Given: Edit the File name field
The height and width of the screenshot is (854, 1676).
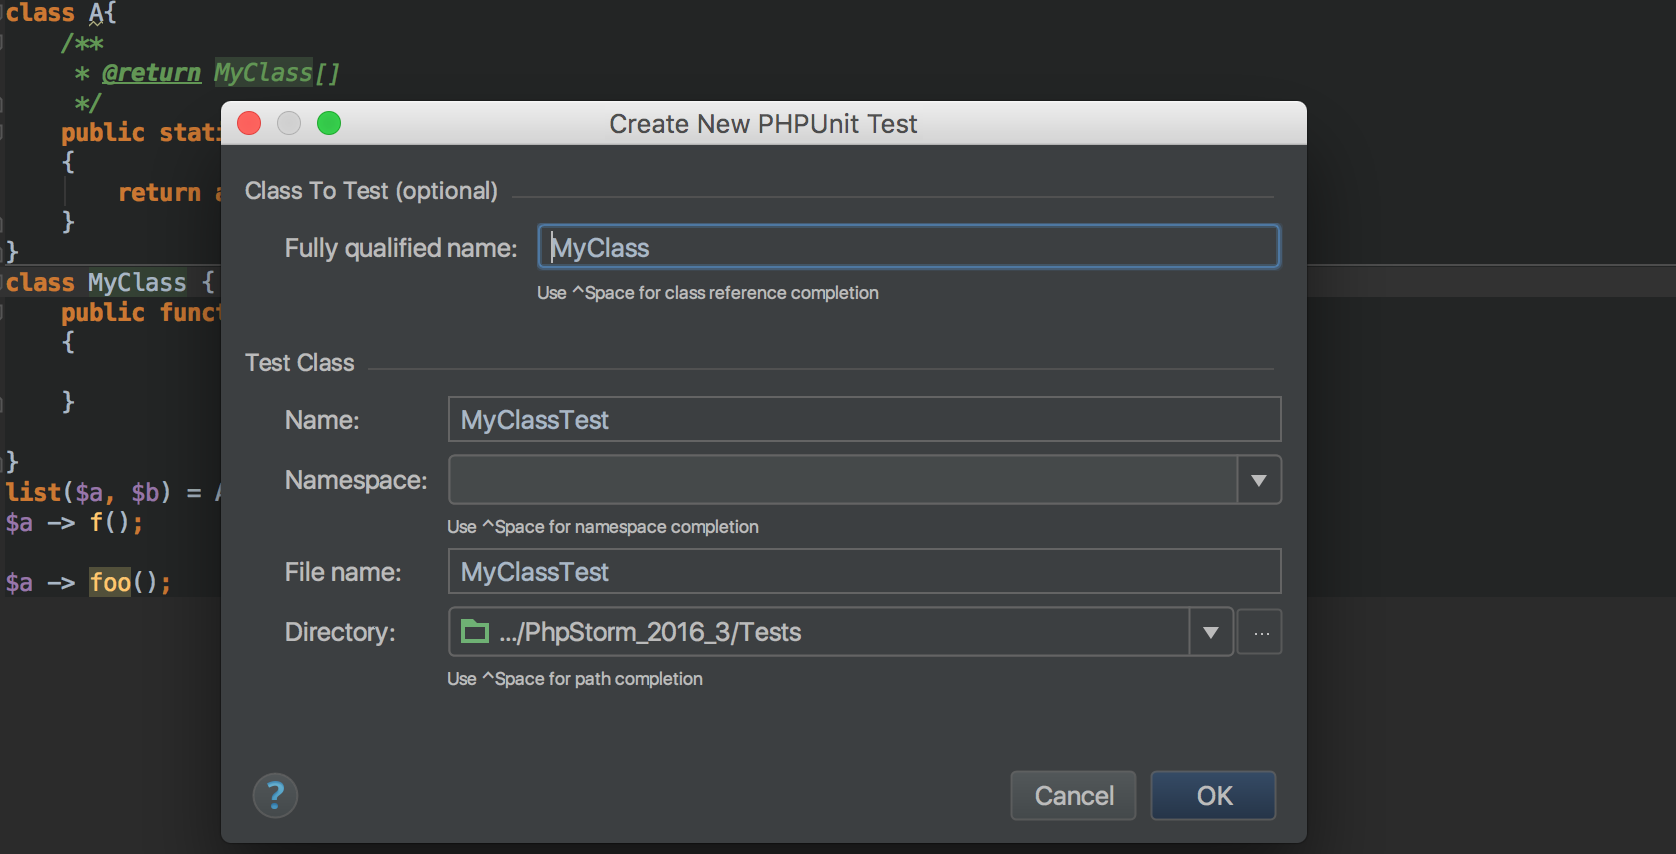Looking at the screenshot, I should coord(864,572).
